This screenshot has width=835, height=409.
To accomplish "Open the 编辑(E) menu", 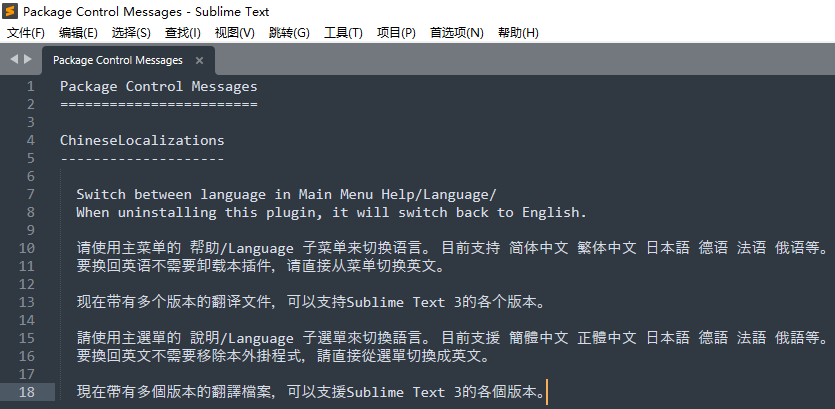I will pyautogui.click(x=78, y=33).
